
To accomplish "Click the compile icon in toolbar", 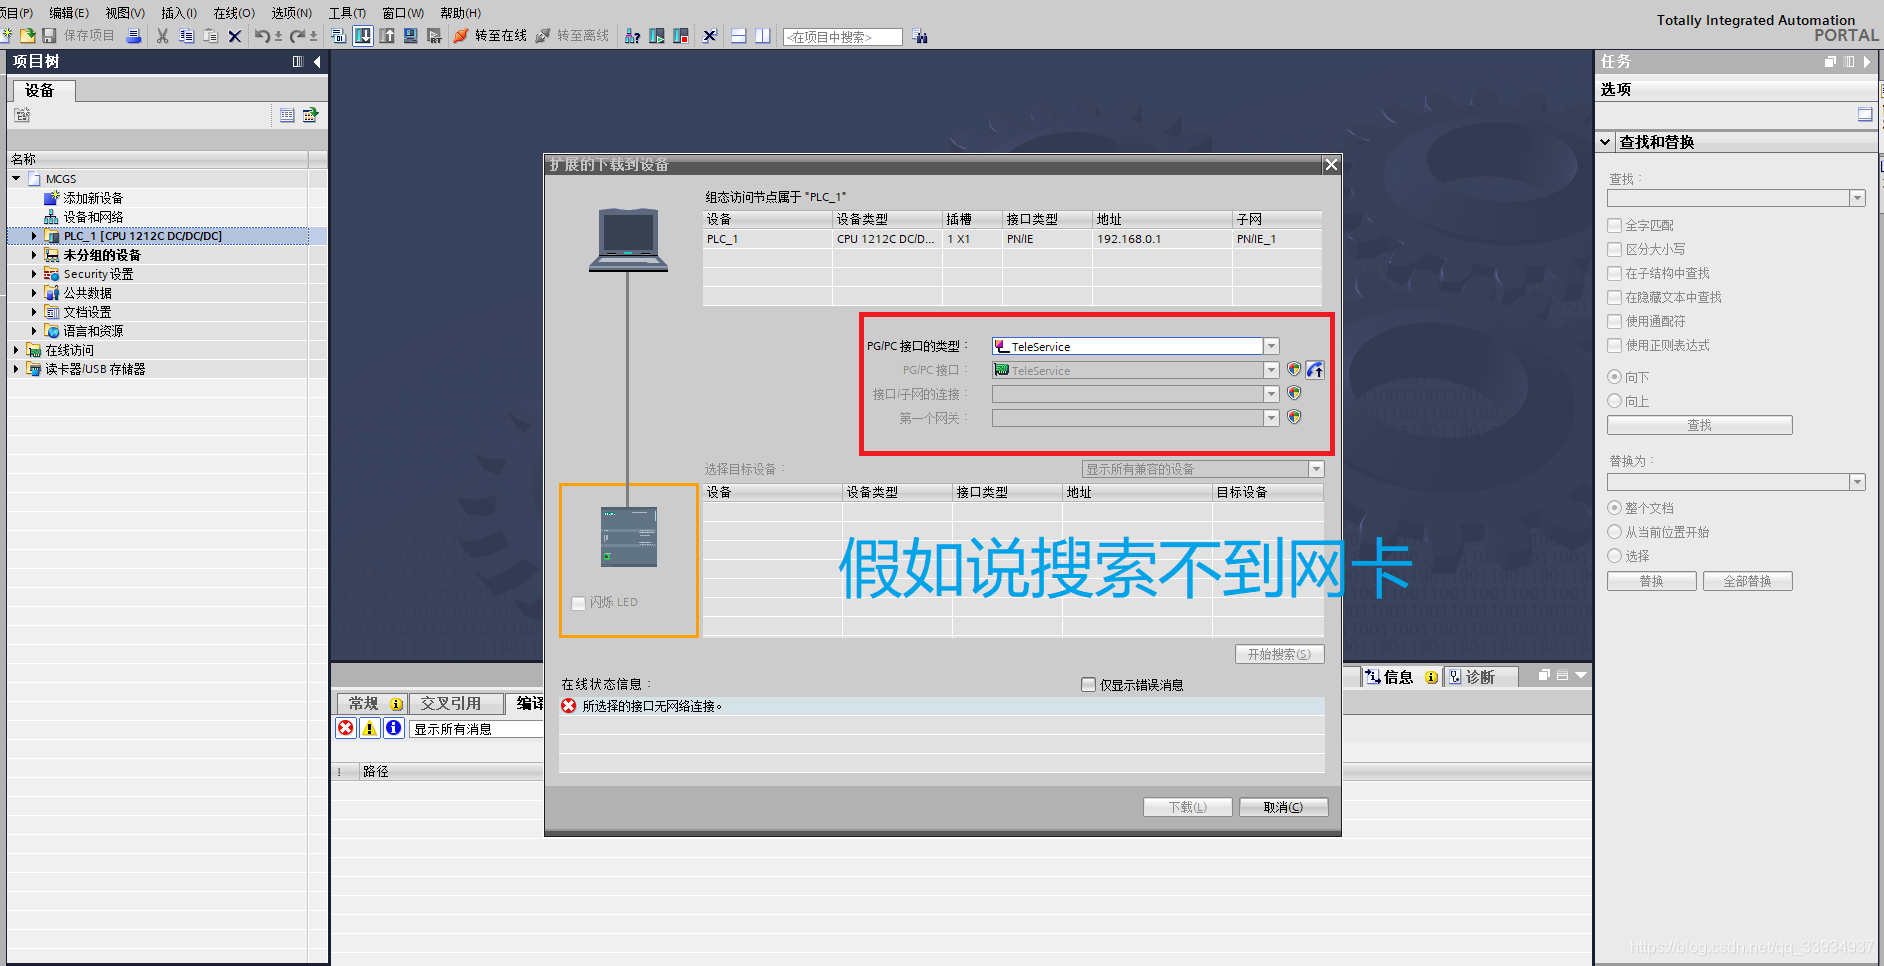I will (339, 36).
